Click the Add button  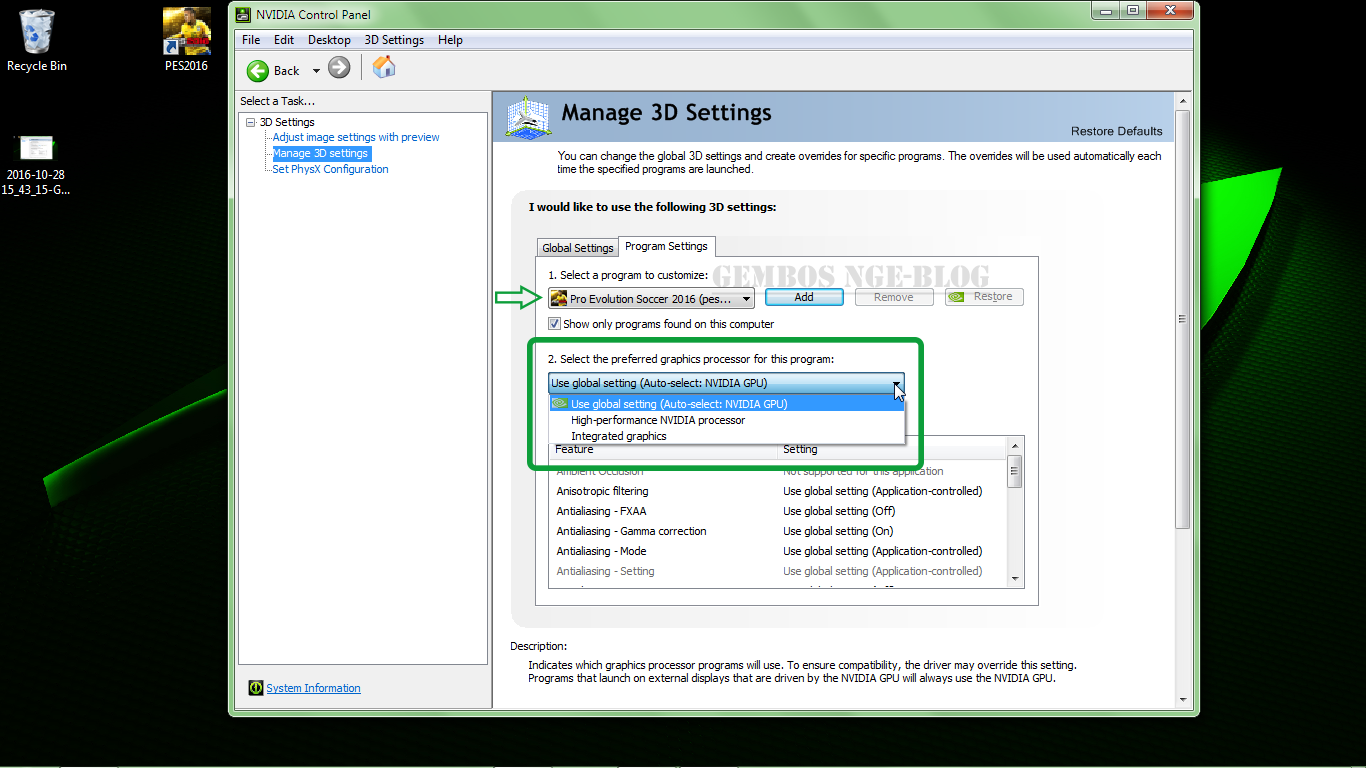804,297
